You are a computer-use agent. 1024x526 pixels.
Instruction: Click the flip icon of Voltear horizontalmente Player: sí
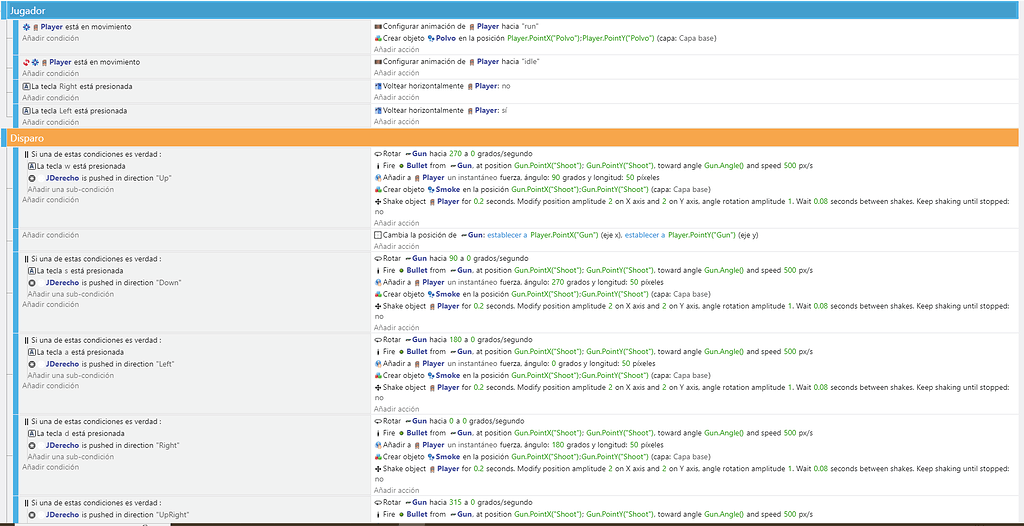[377, 110]
